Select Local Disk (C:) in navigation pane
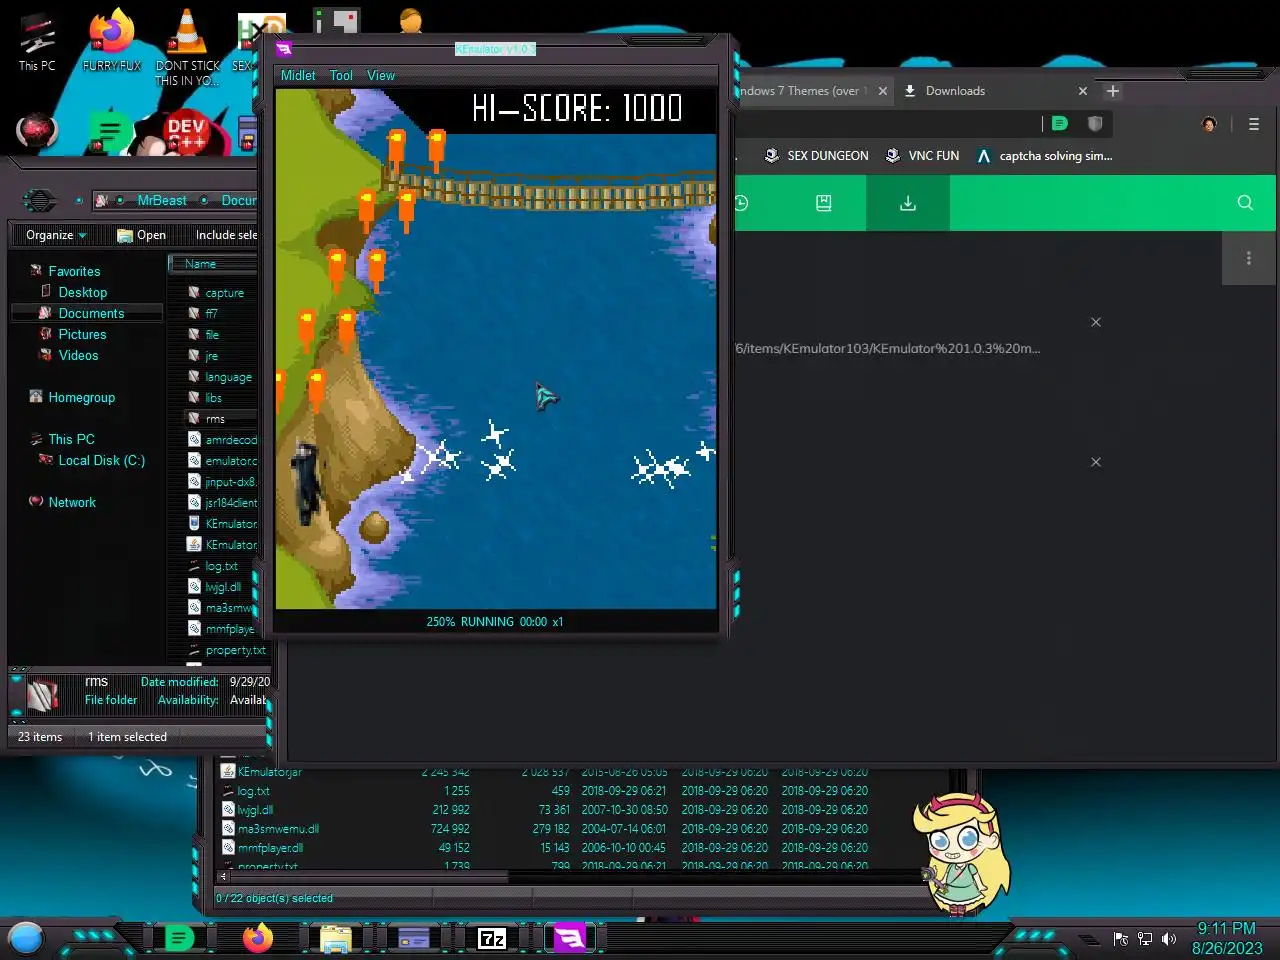 [x=101, y=460]
